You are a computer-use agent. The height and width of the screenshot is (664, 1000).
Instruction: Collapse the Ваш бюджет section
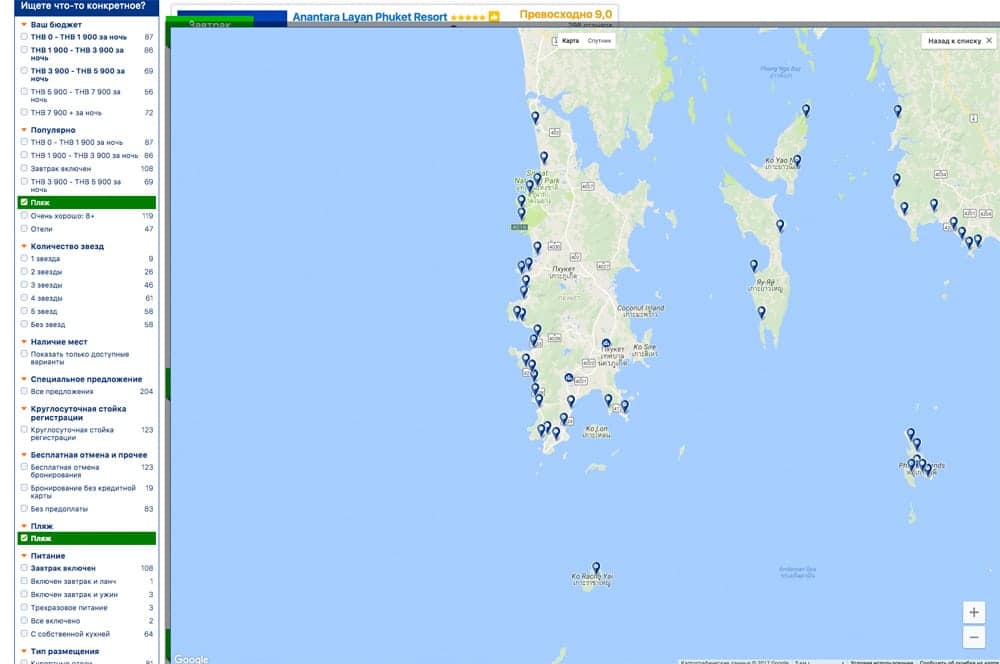coord(24,24)
